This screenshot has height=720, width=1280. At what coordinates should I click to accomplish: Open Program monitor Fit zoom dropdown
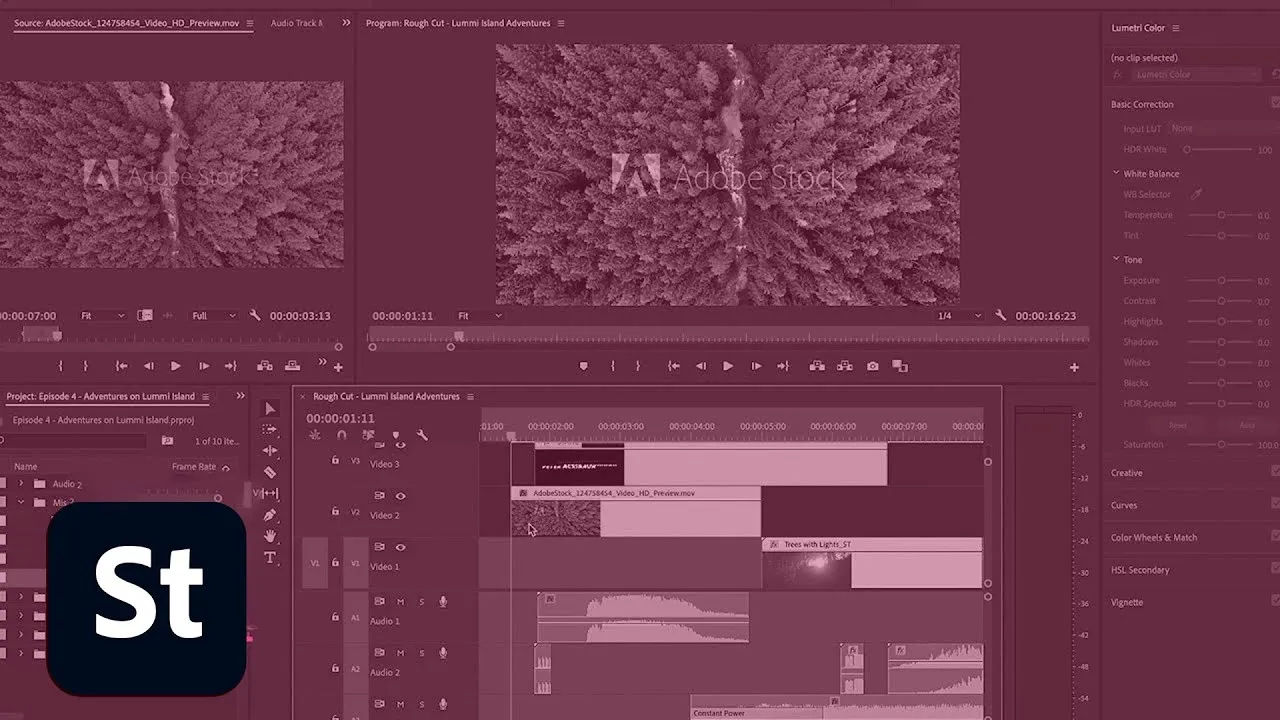click(x=479, y=316)
